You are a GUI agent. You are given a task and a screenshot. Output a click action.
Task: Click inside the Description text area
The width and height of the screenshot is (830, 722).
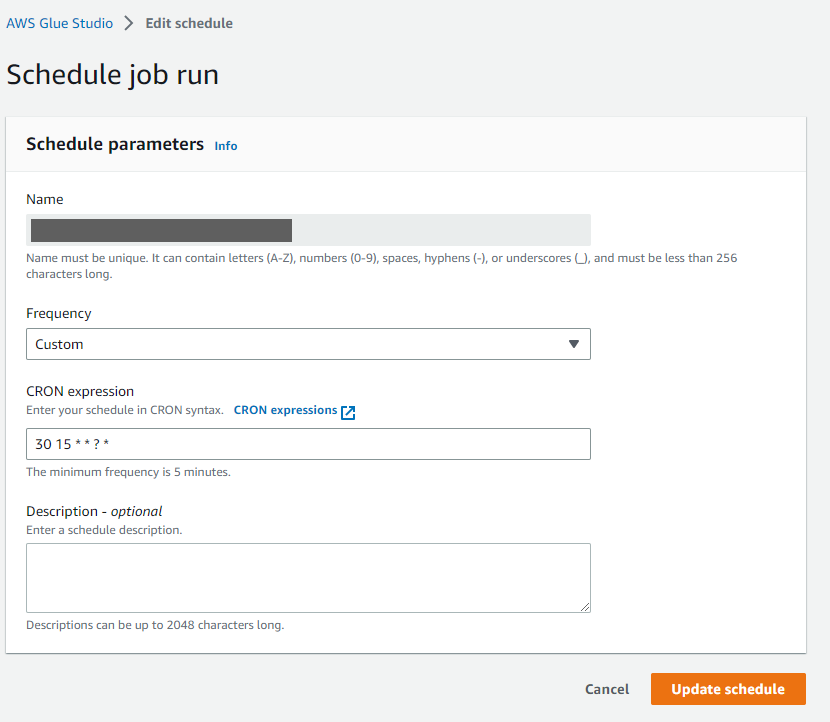pyautogui.click(x=308, y=577)
